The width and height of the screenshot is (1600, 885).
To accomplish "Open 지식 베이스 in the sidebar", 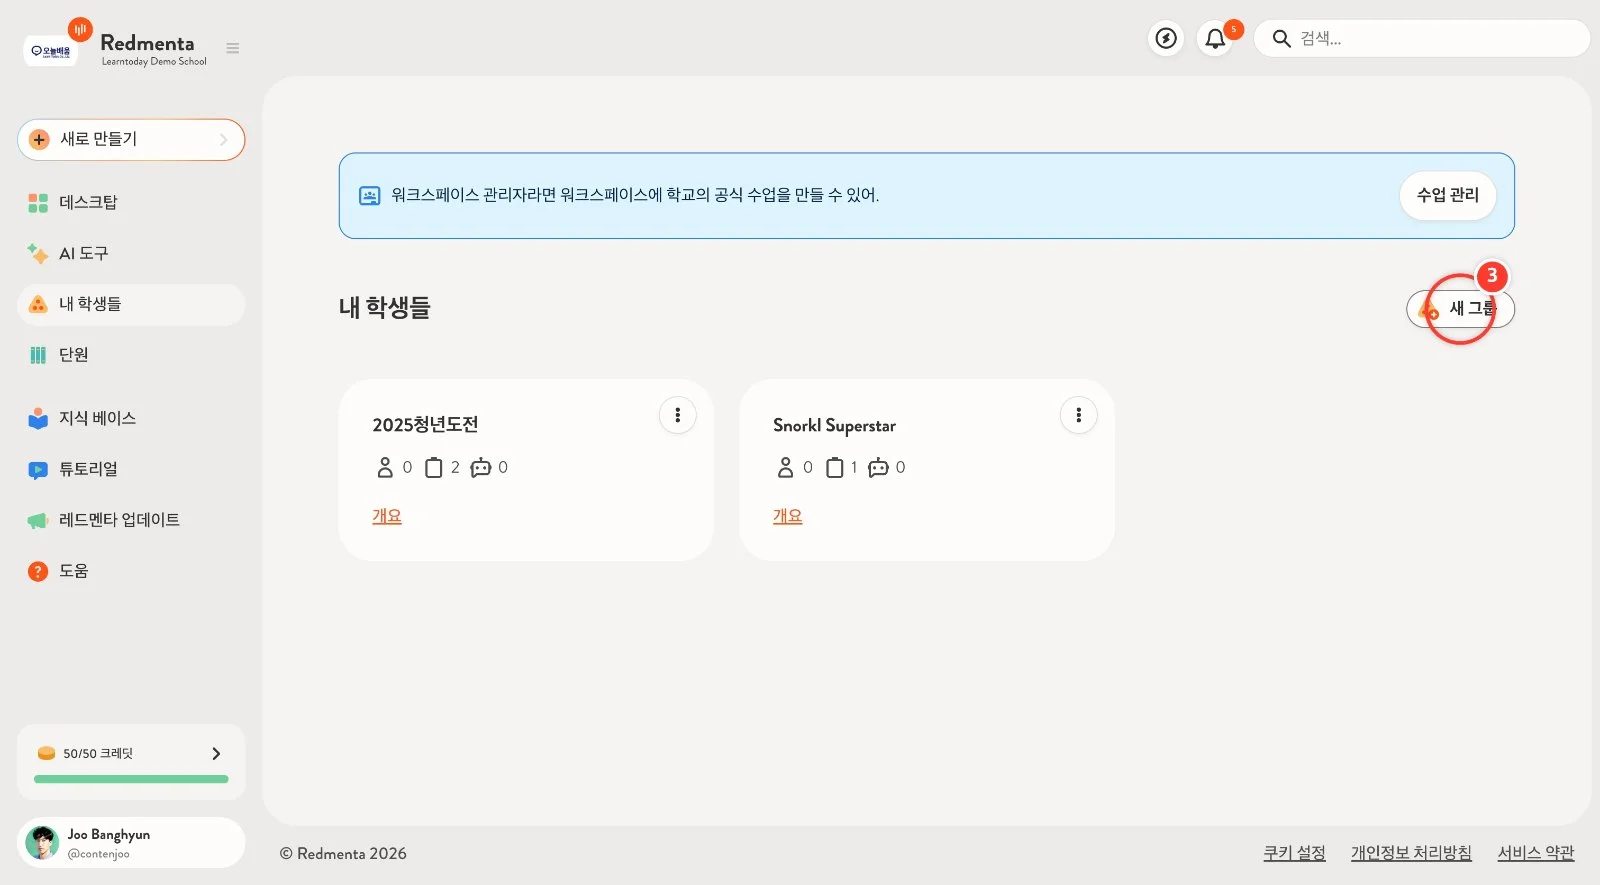I will (131, 418).
